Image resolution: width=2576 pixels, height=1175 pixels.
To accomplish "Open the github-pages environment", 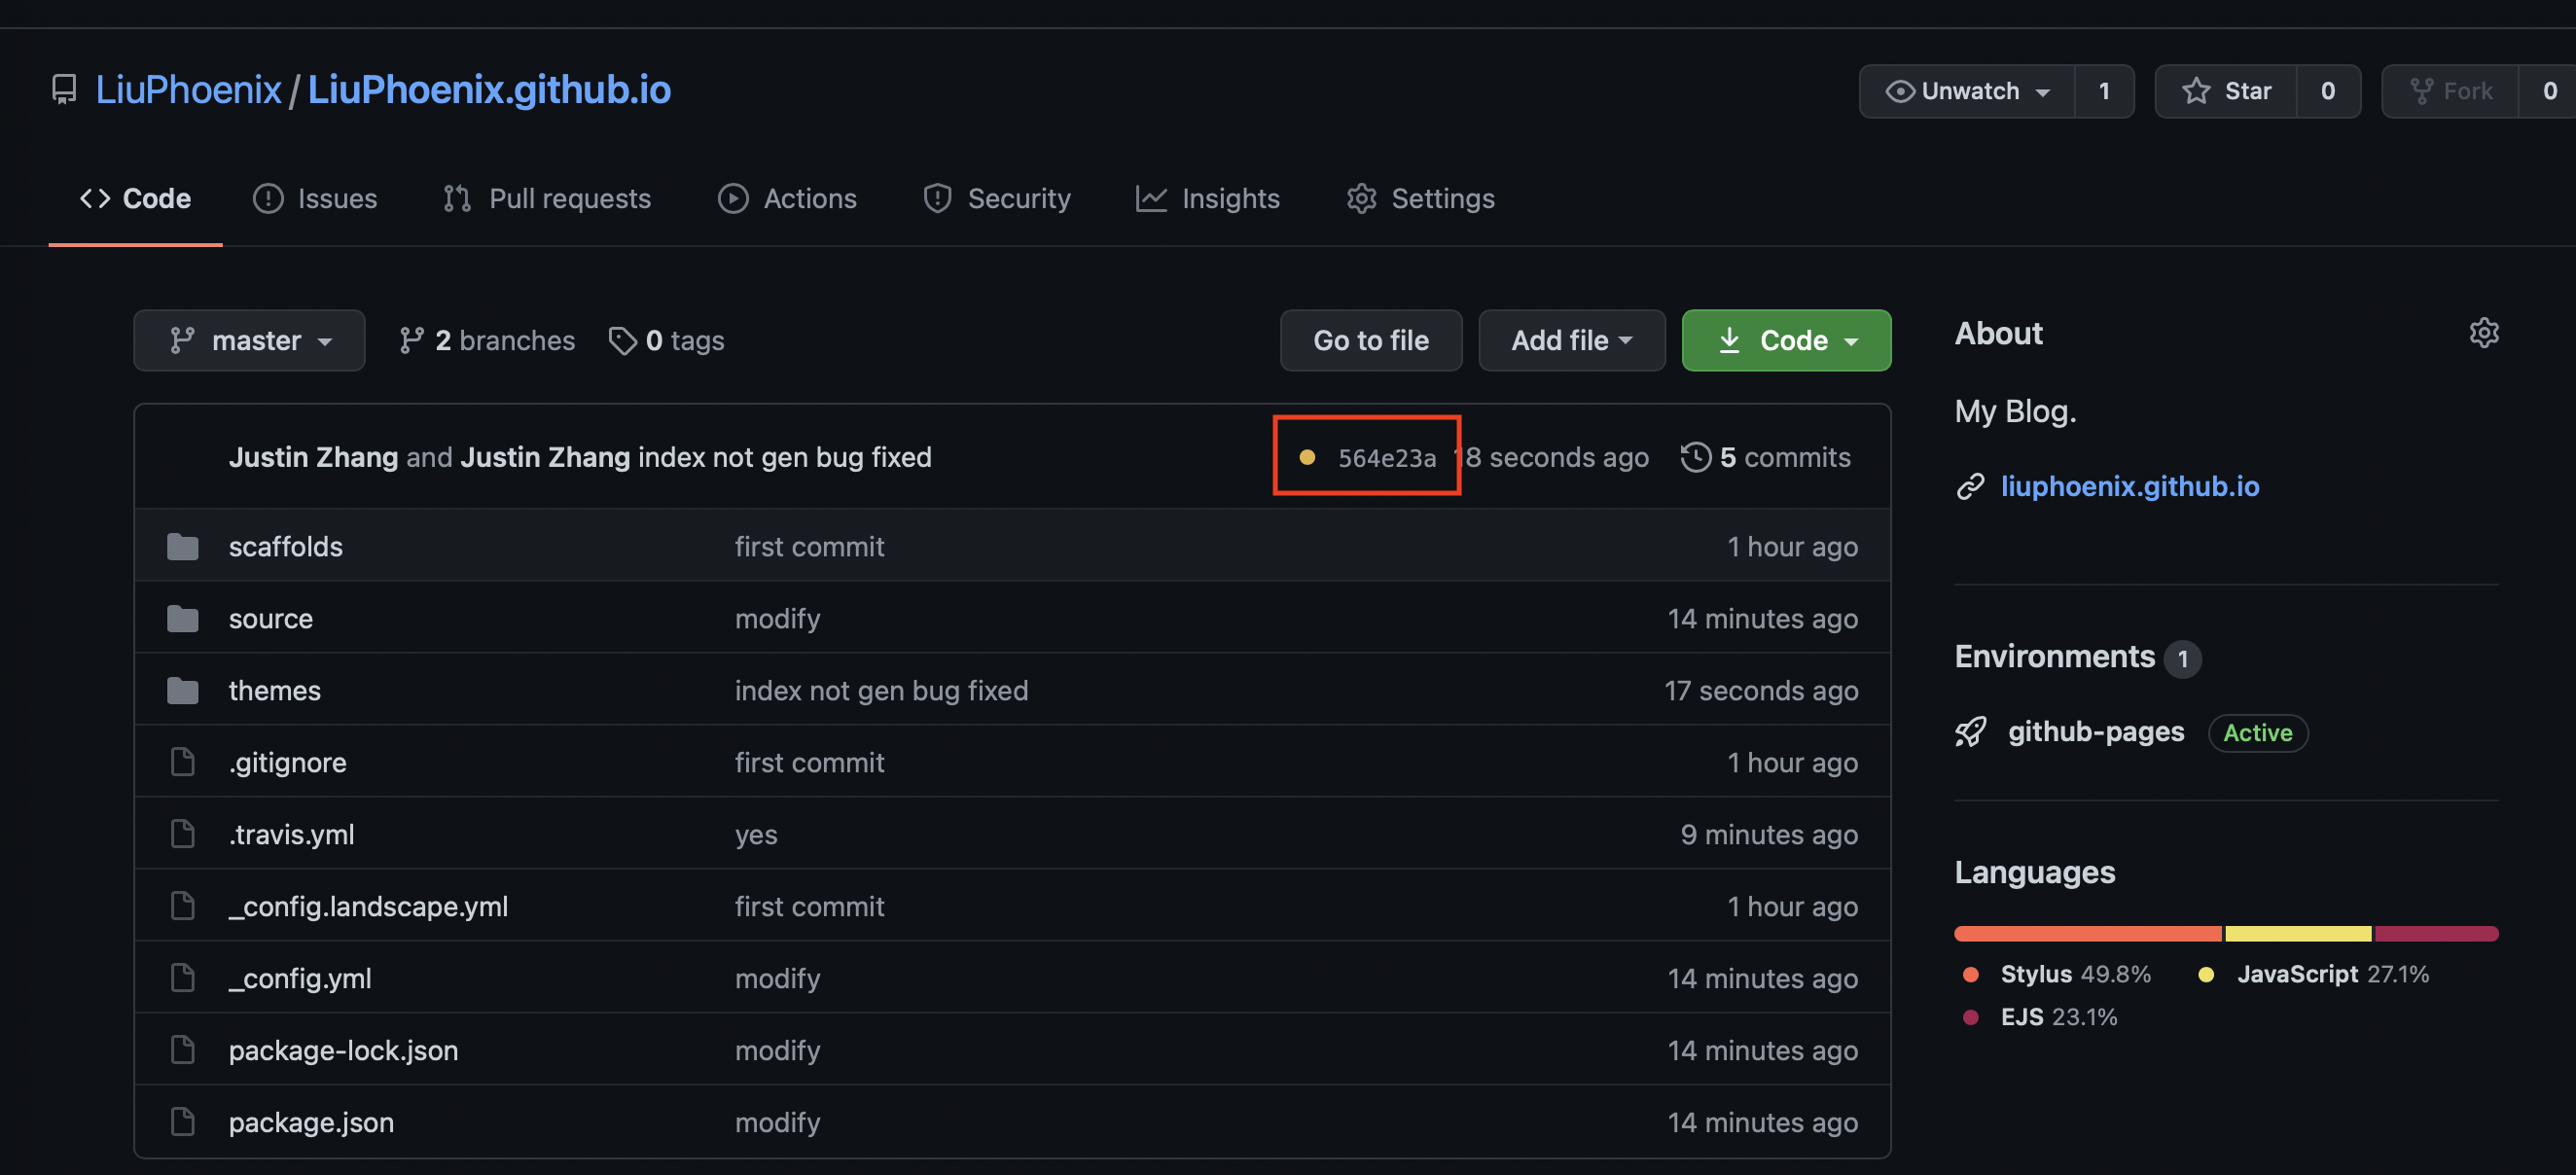I will click(2095, 732).
